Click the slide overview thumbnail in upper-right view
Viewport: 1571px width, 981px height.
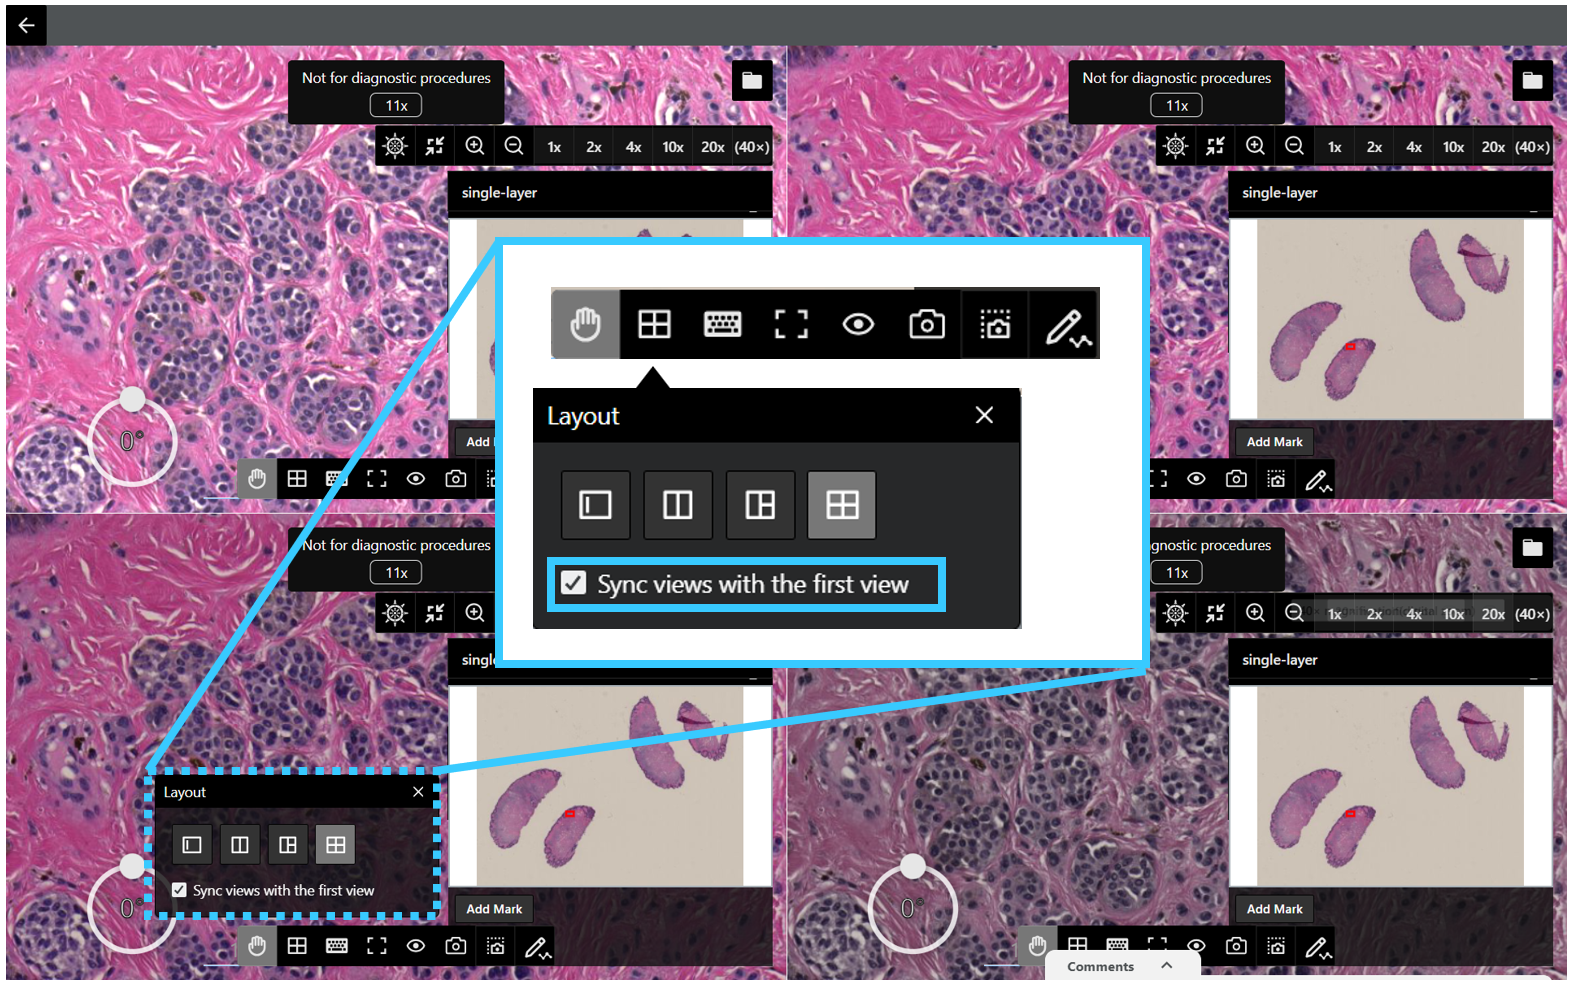[x=1390, y=319]
